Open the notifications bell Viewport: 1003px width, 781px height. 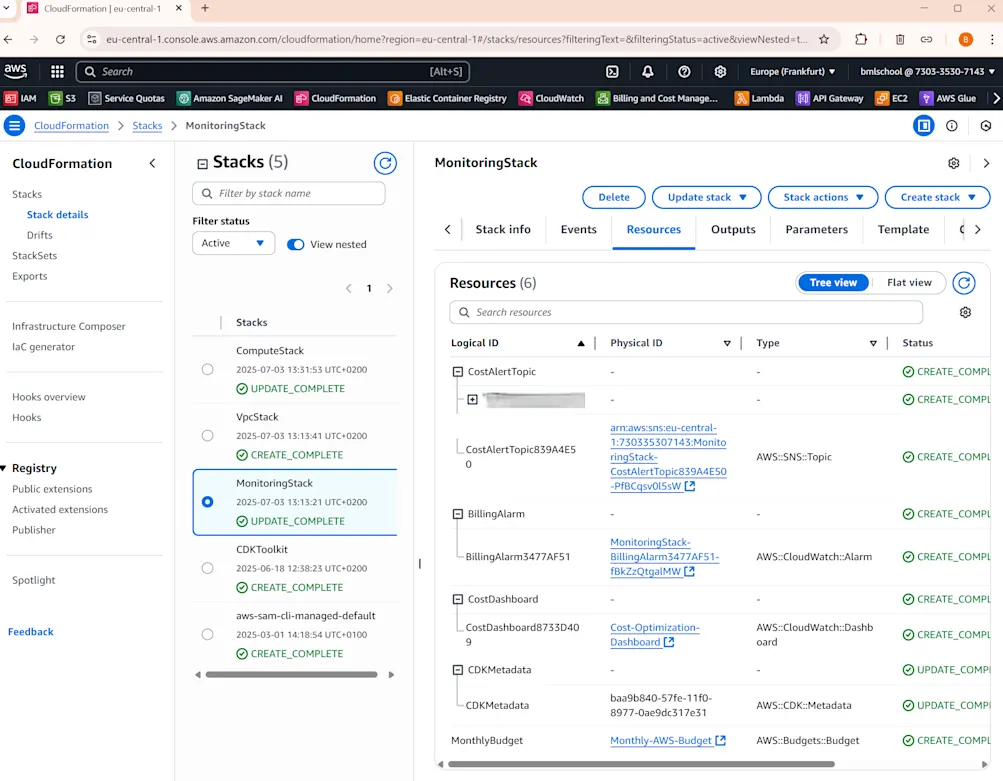coord(647,71)
